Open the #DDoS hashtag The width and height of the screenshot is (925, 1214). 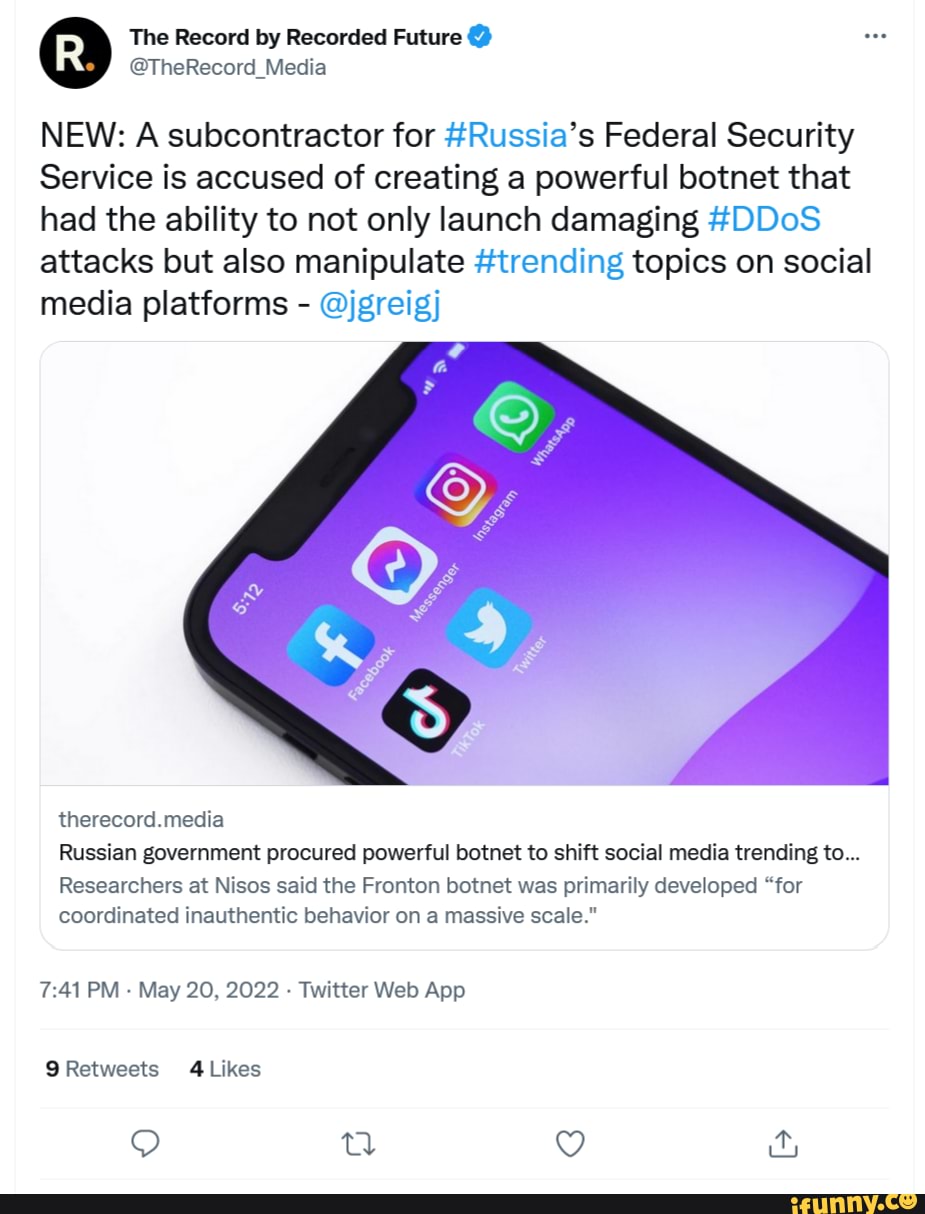[x=763, y=219]
